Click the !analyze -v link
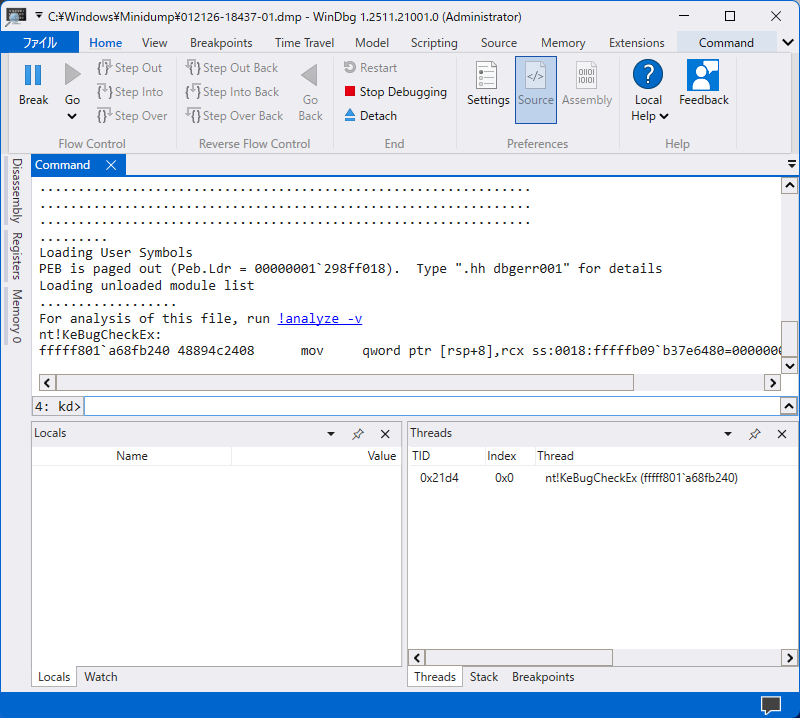 tap(320, 319)
